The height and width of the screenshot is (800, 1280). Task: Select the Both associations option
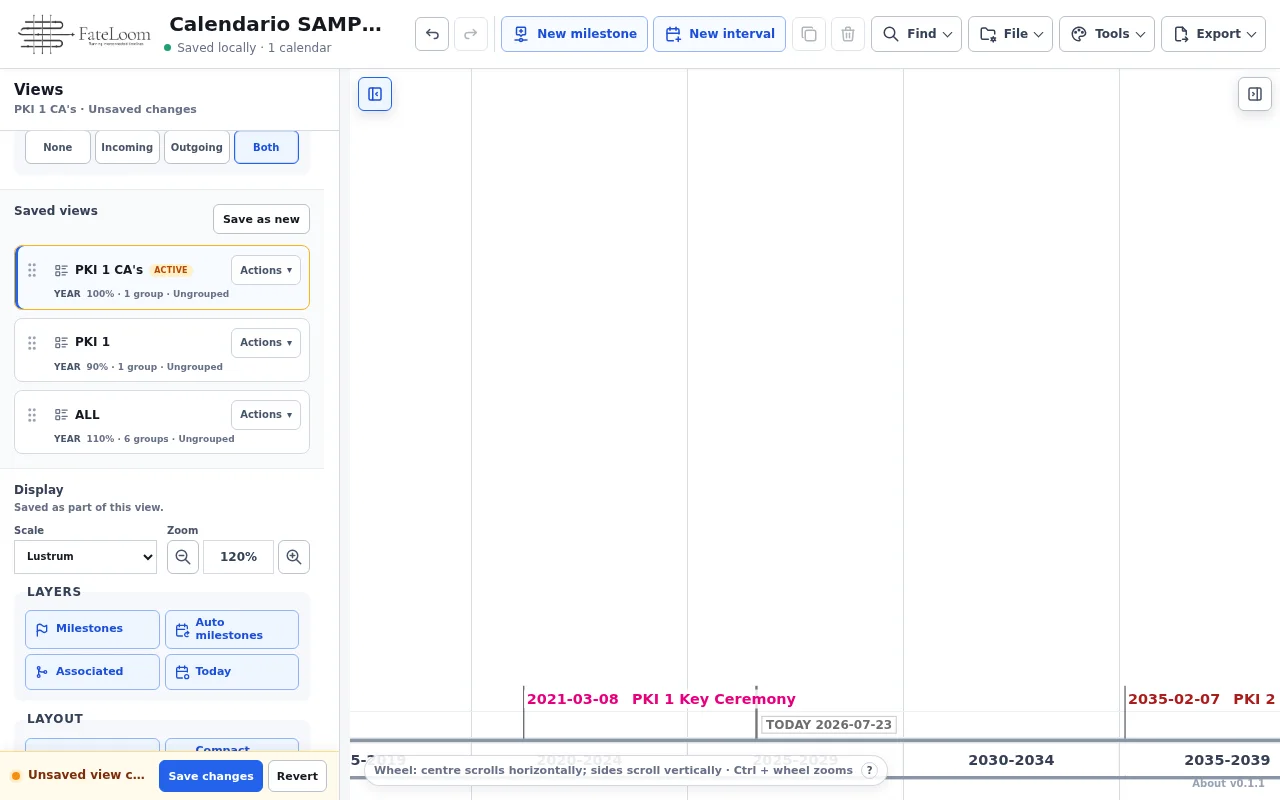(266, 147)
